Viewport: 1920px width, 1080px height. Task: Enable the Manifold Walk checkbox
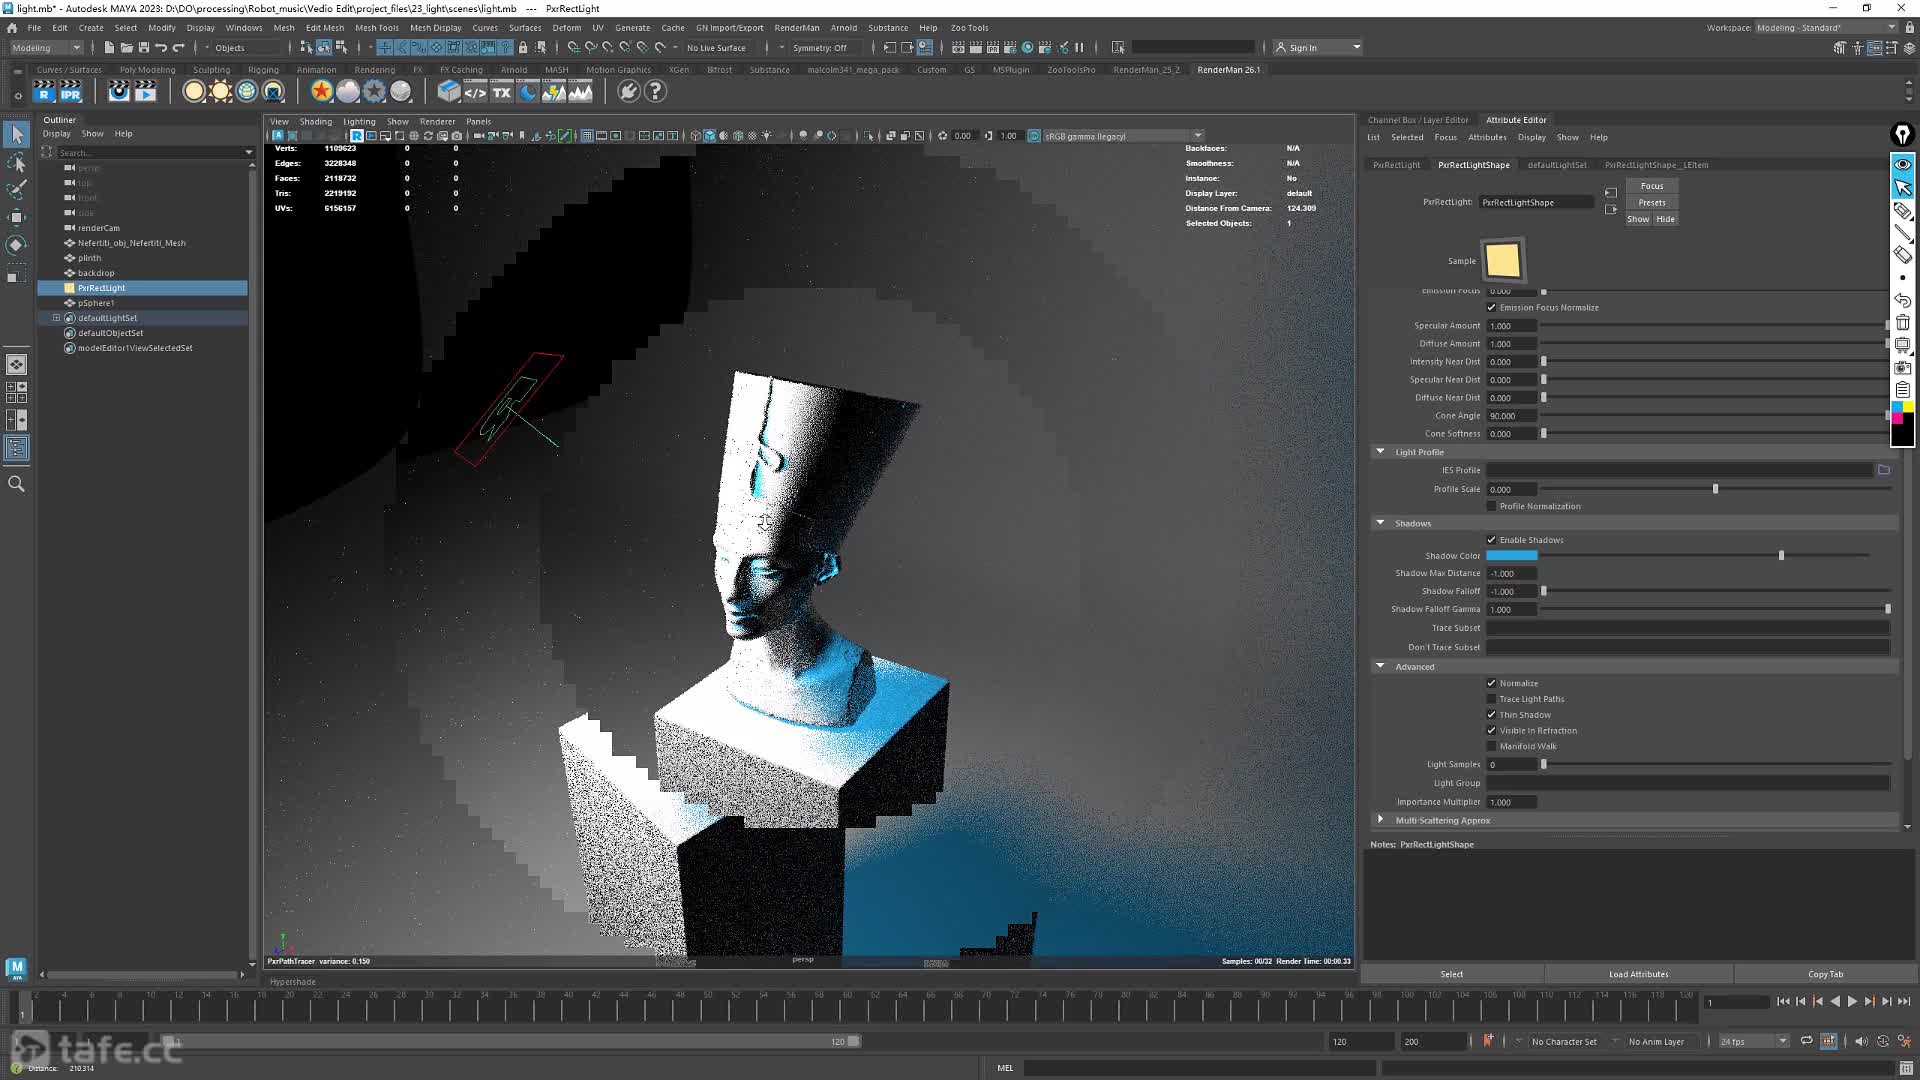click(x=1491, y=747)
